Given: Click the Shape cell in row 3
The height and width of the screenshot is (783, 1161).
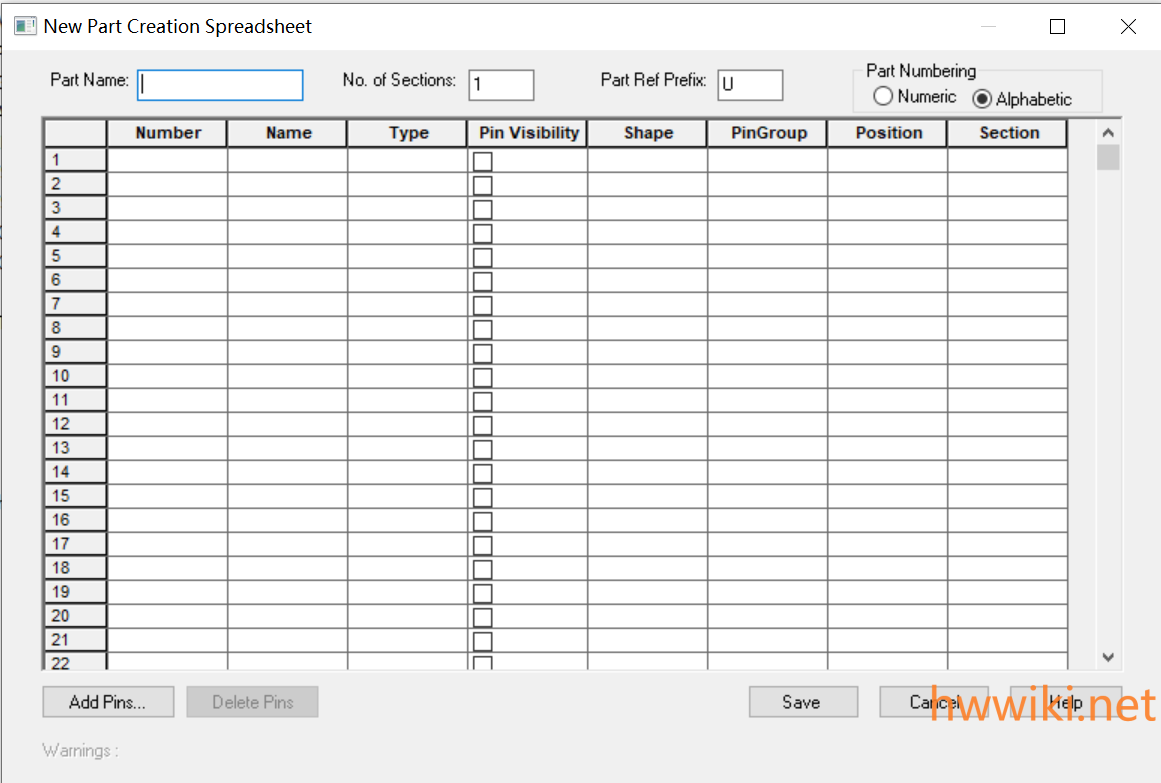Looking at the screenshot, I should (x=647, y=208).
